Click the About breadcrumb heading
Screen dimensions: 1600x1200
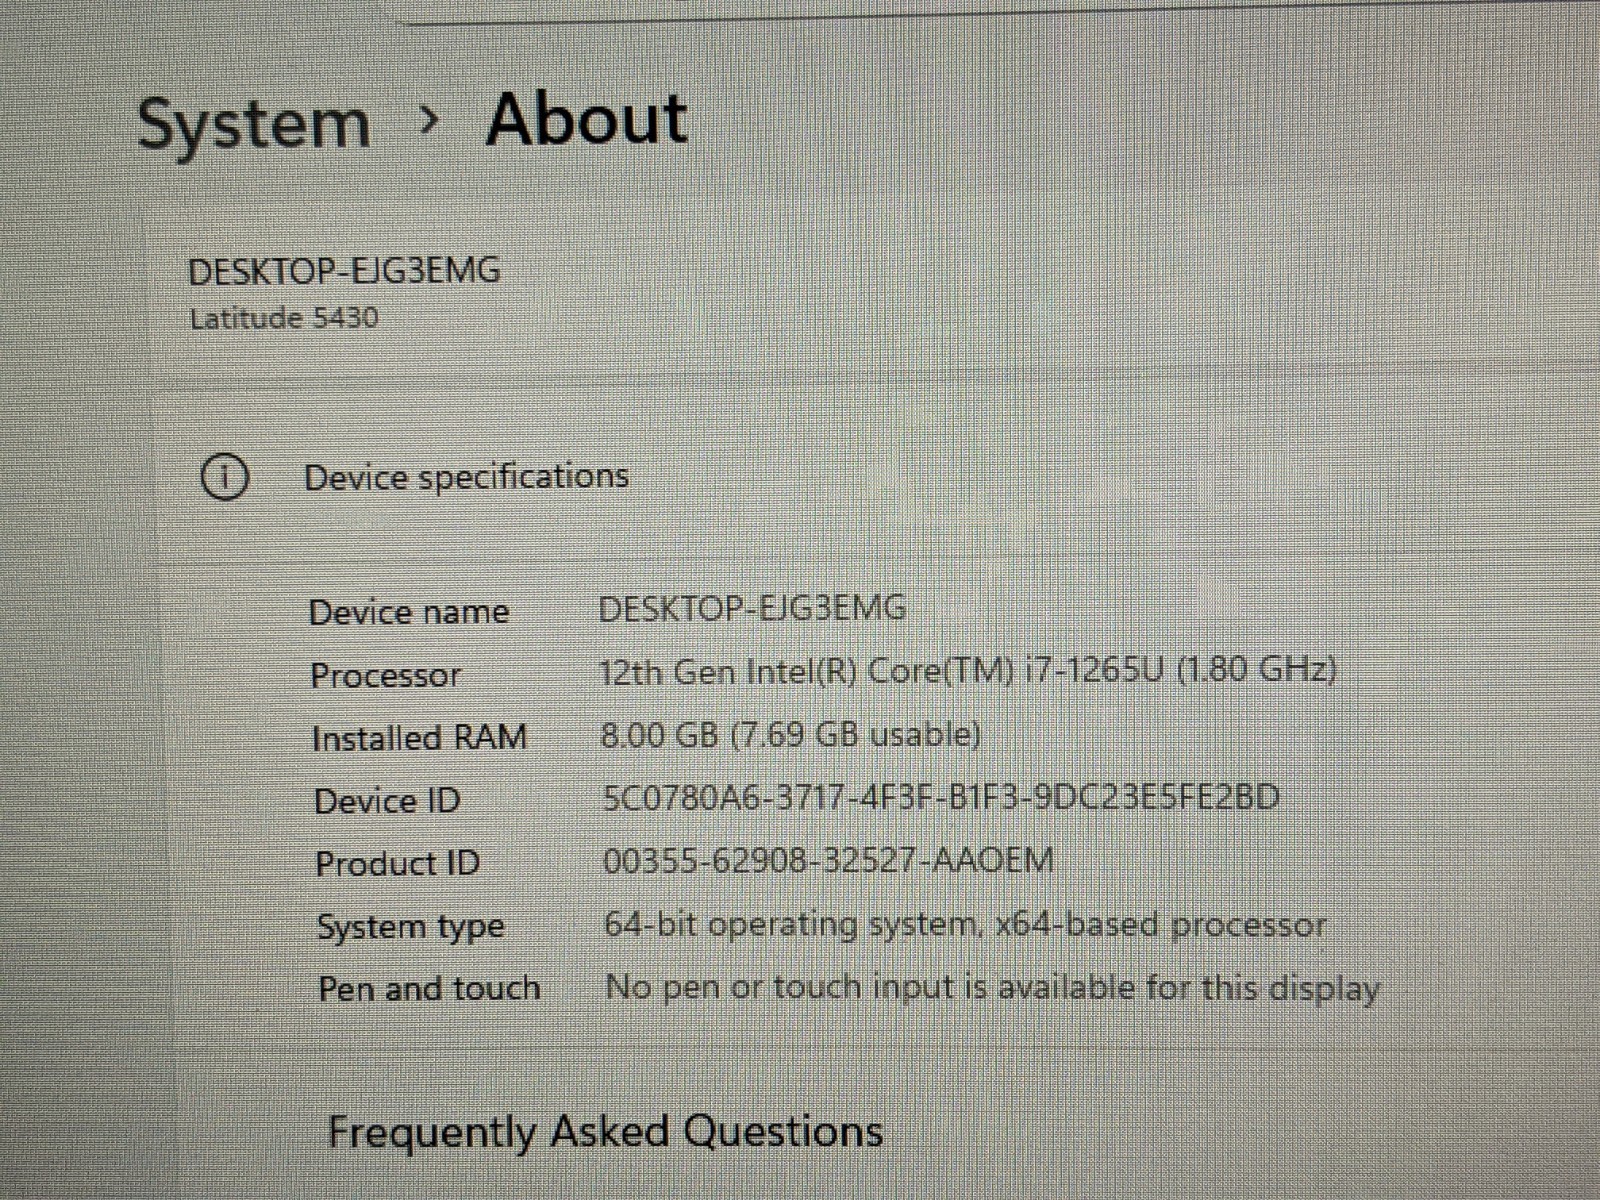point(587,119)
